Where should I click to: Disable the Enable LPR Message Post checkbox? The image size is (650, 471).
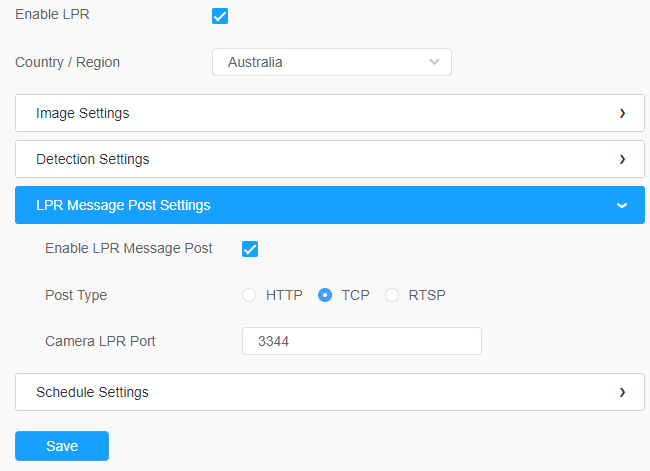tap(250, 249)
